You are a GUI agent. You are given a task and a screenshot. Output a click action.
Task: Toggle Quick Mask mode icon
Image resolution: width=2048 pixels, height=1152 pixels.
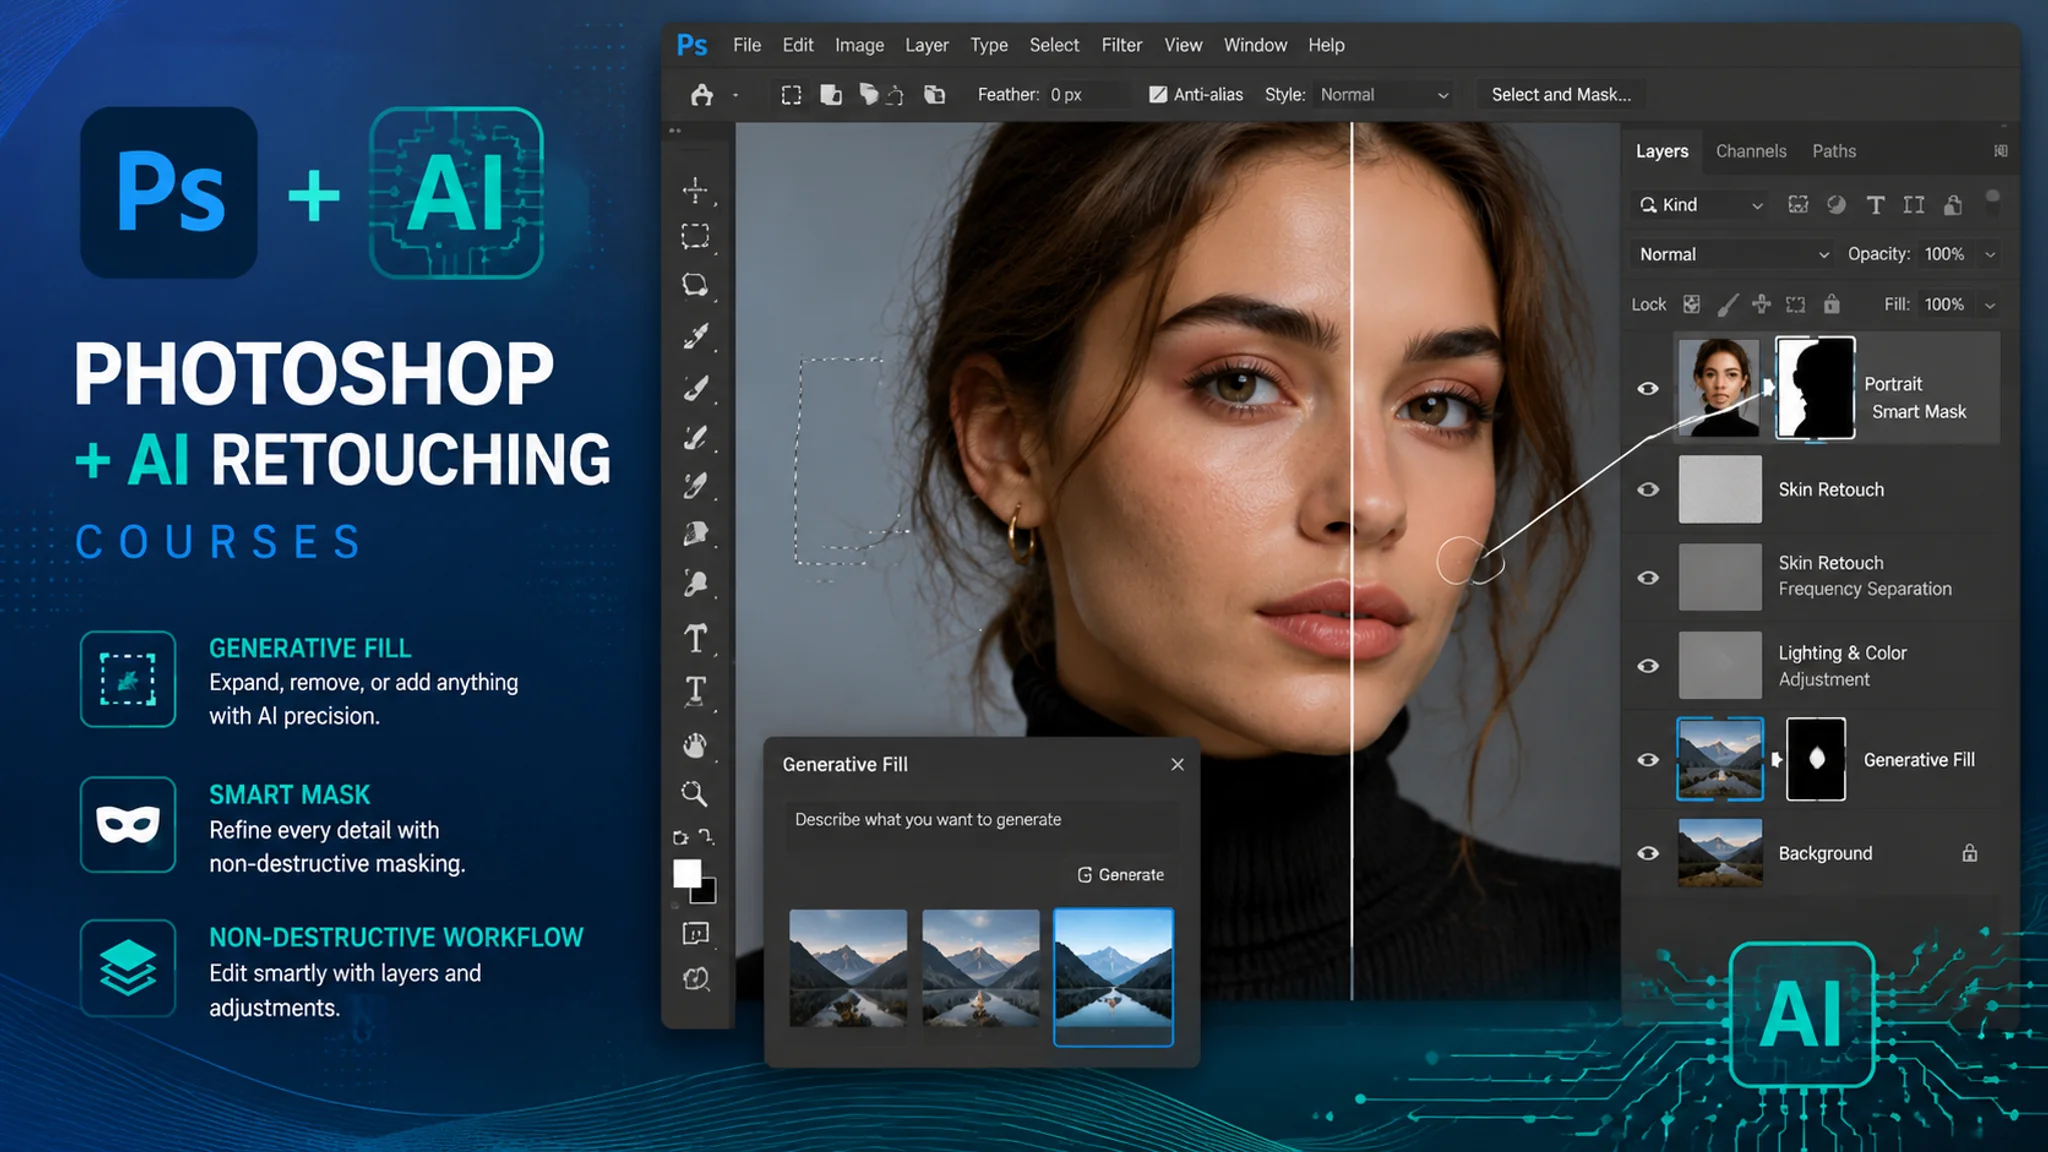(695, 933)
